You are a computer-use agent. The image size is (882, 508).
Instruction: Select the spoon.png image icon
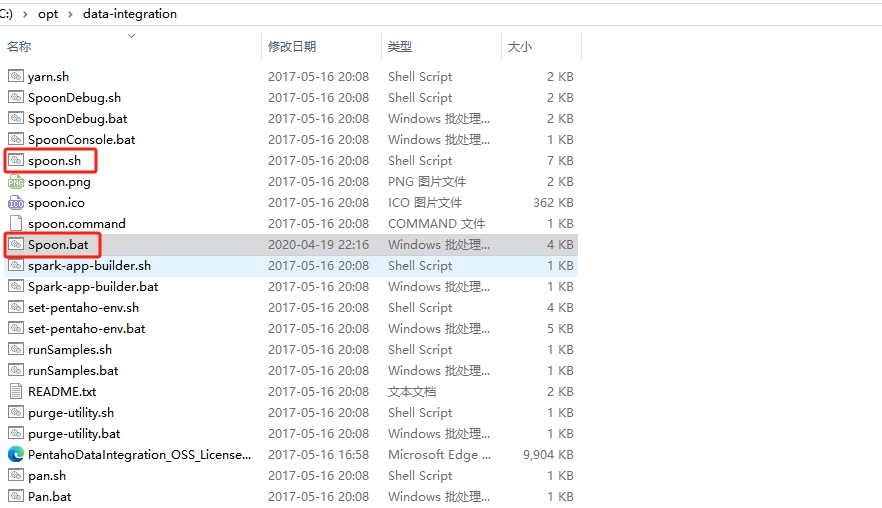[15, 182]
